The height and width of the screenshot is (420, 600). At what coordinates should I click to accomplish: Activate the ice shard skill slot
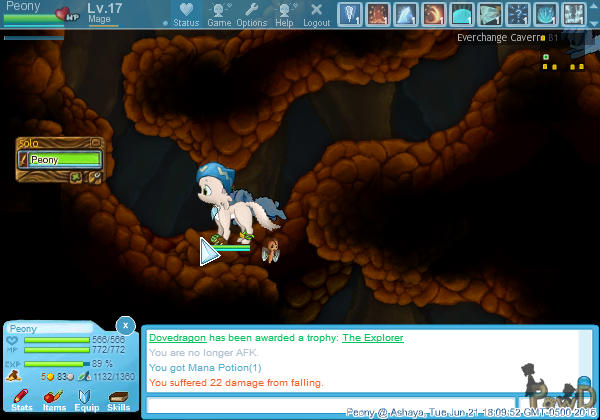pos(407,14)
